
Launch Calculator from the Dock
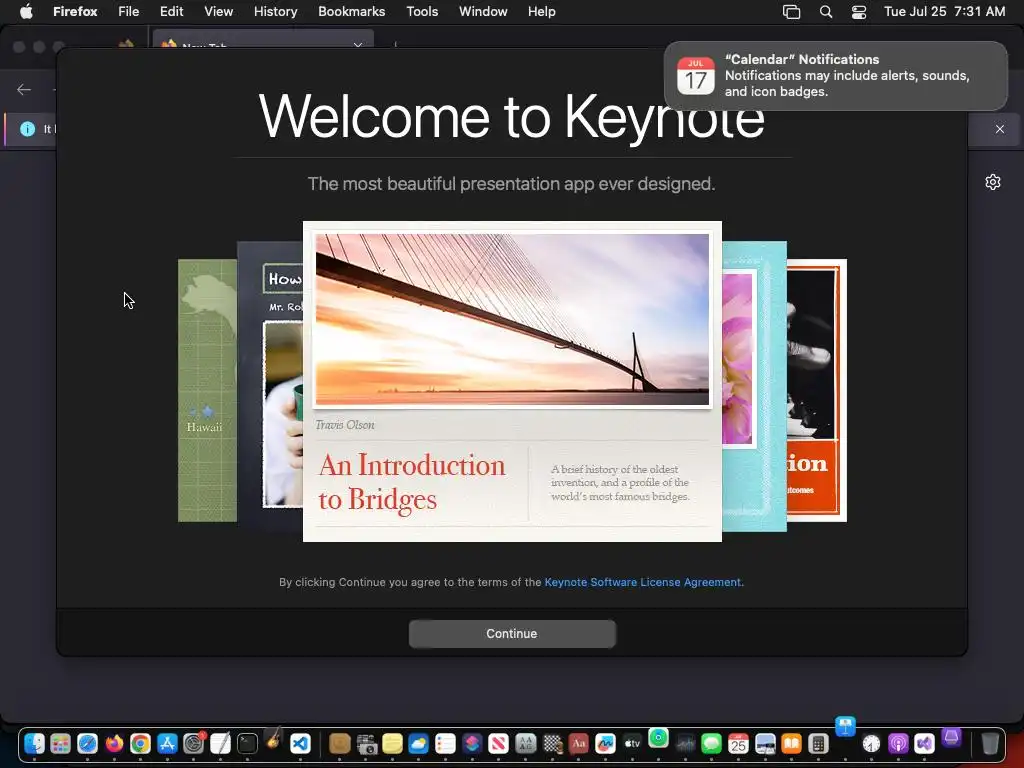[818, 743]
